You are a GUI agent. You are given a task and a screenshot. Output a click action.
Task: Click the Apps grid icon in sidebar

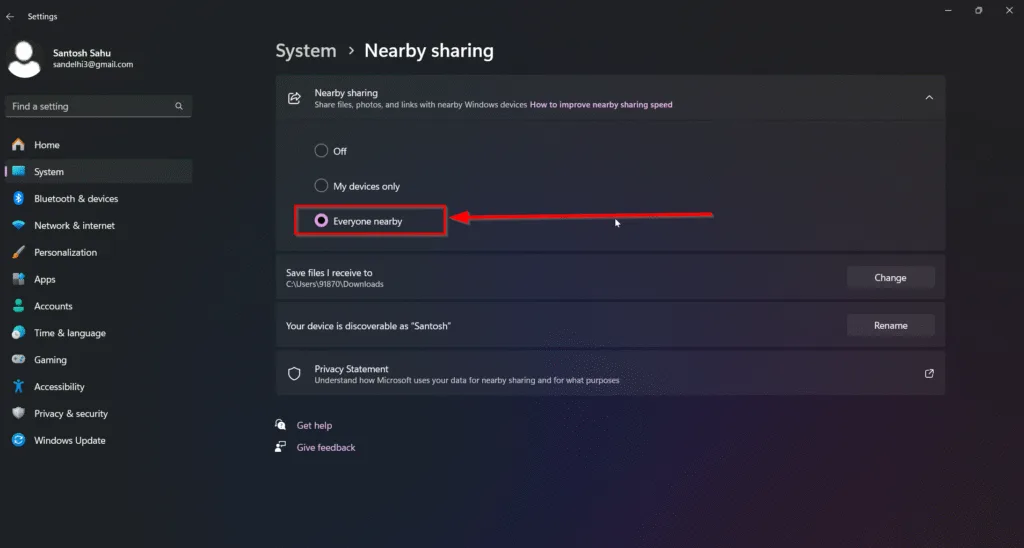coord(18,279)
